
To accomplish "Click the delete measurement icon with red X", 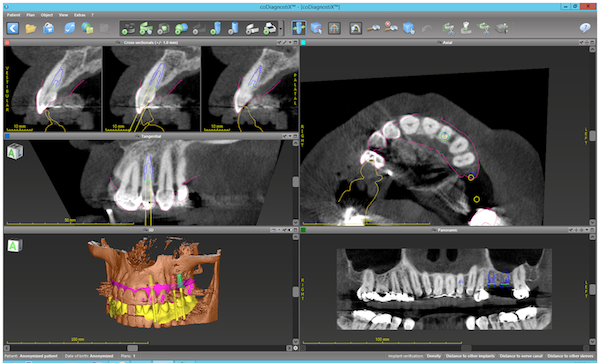I will 391,28.
